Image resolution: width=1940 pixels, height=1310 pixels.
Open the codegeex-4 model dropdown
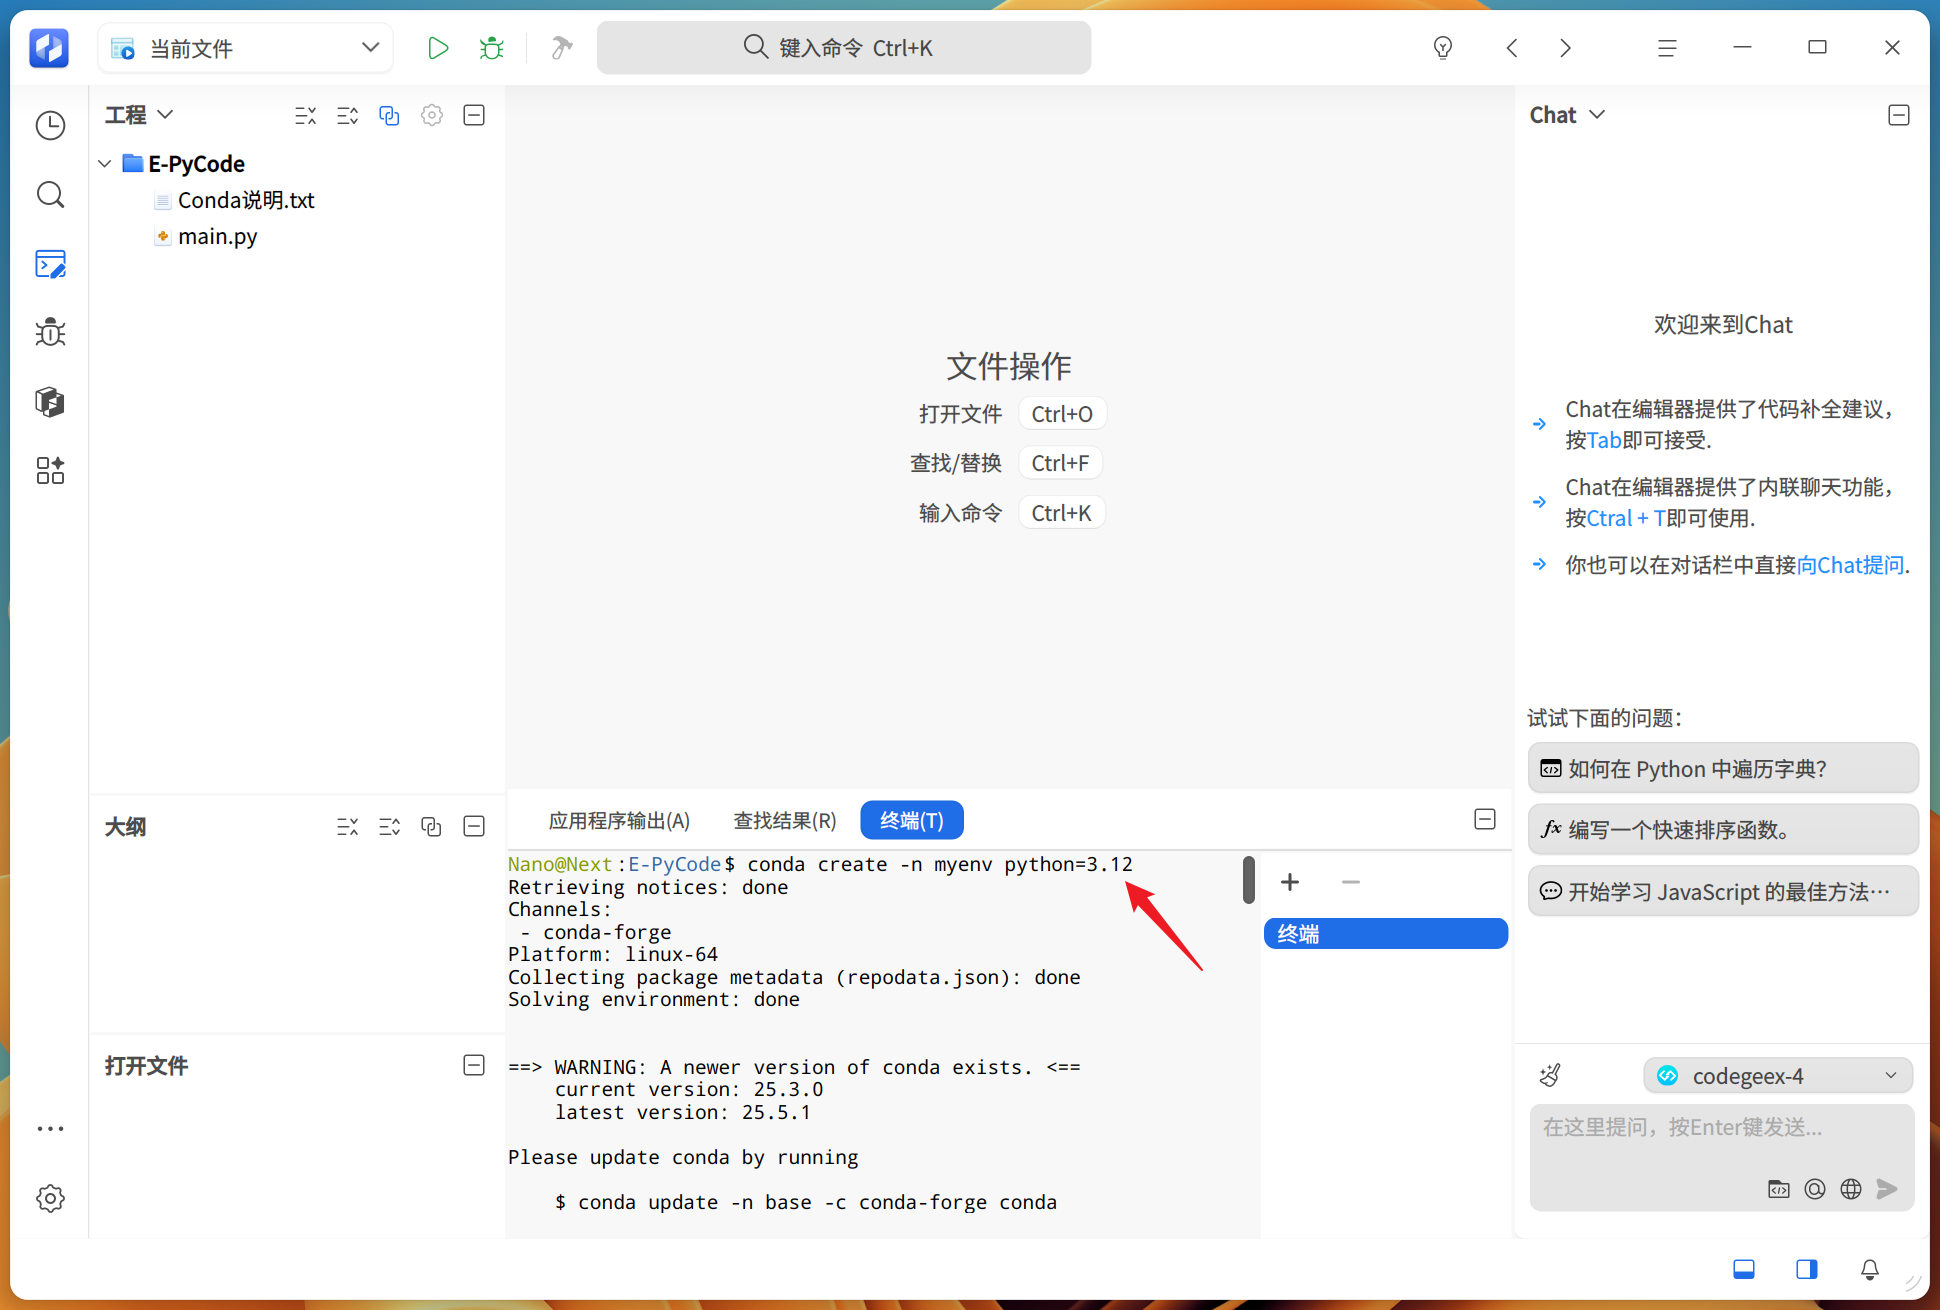pyautogui.click(x=1777, y=1075)
